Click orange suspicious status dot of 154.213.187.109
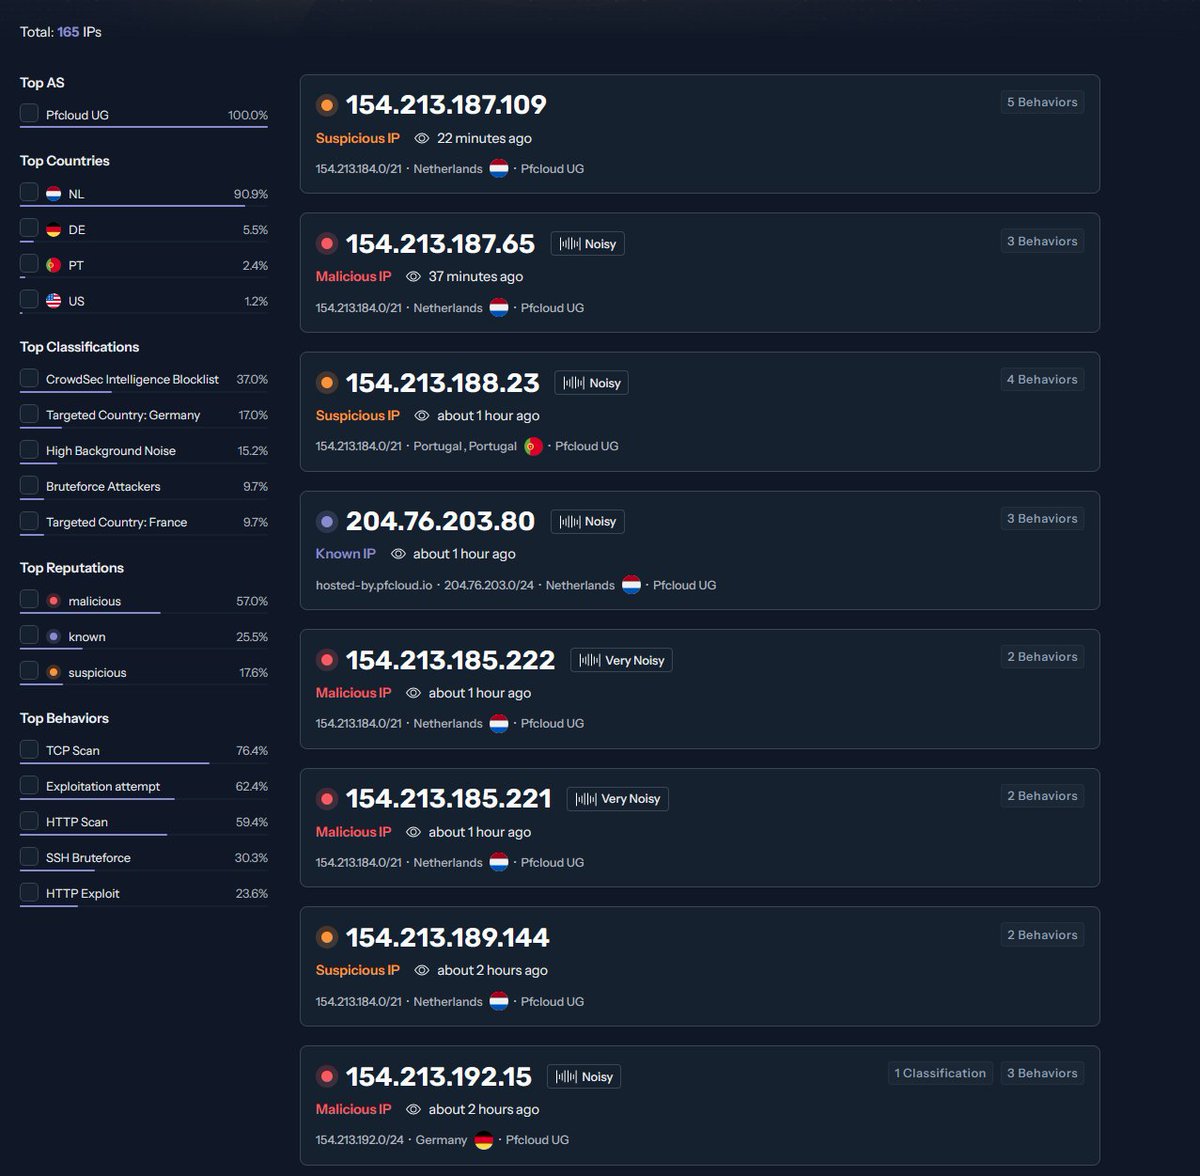The height and width of the screenshot is (1176, 1200). (x=326, y=105)
